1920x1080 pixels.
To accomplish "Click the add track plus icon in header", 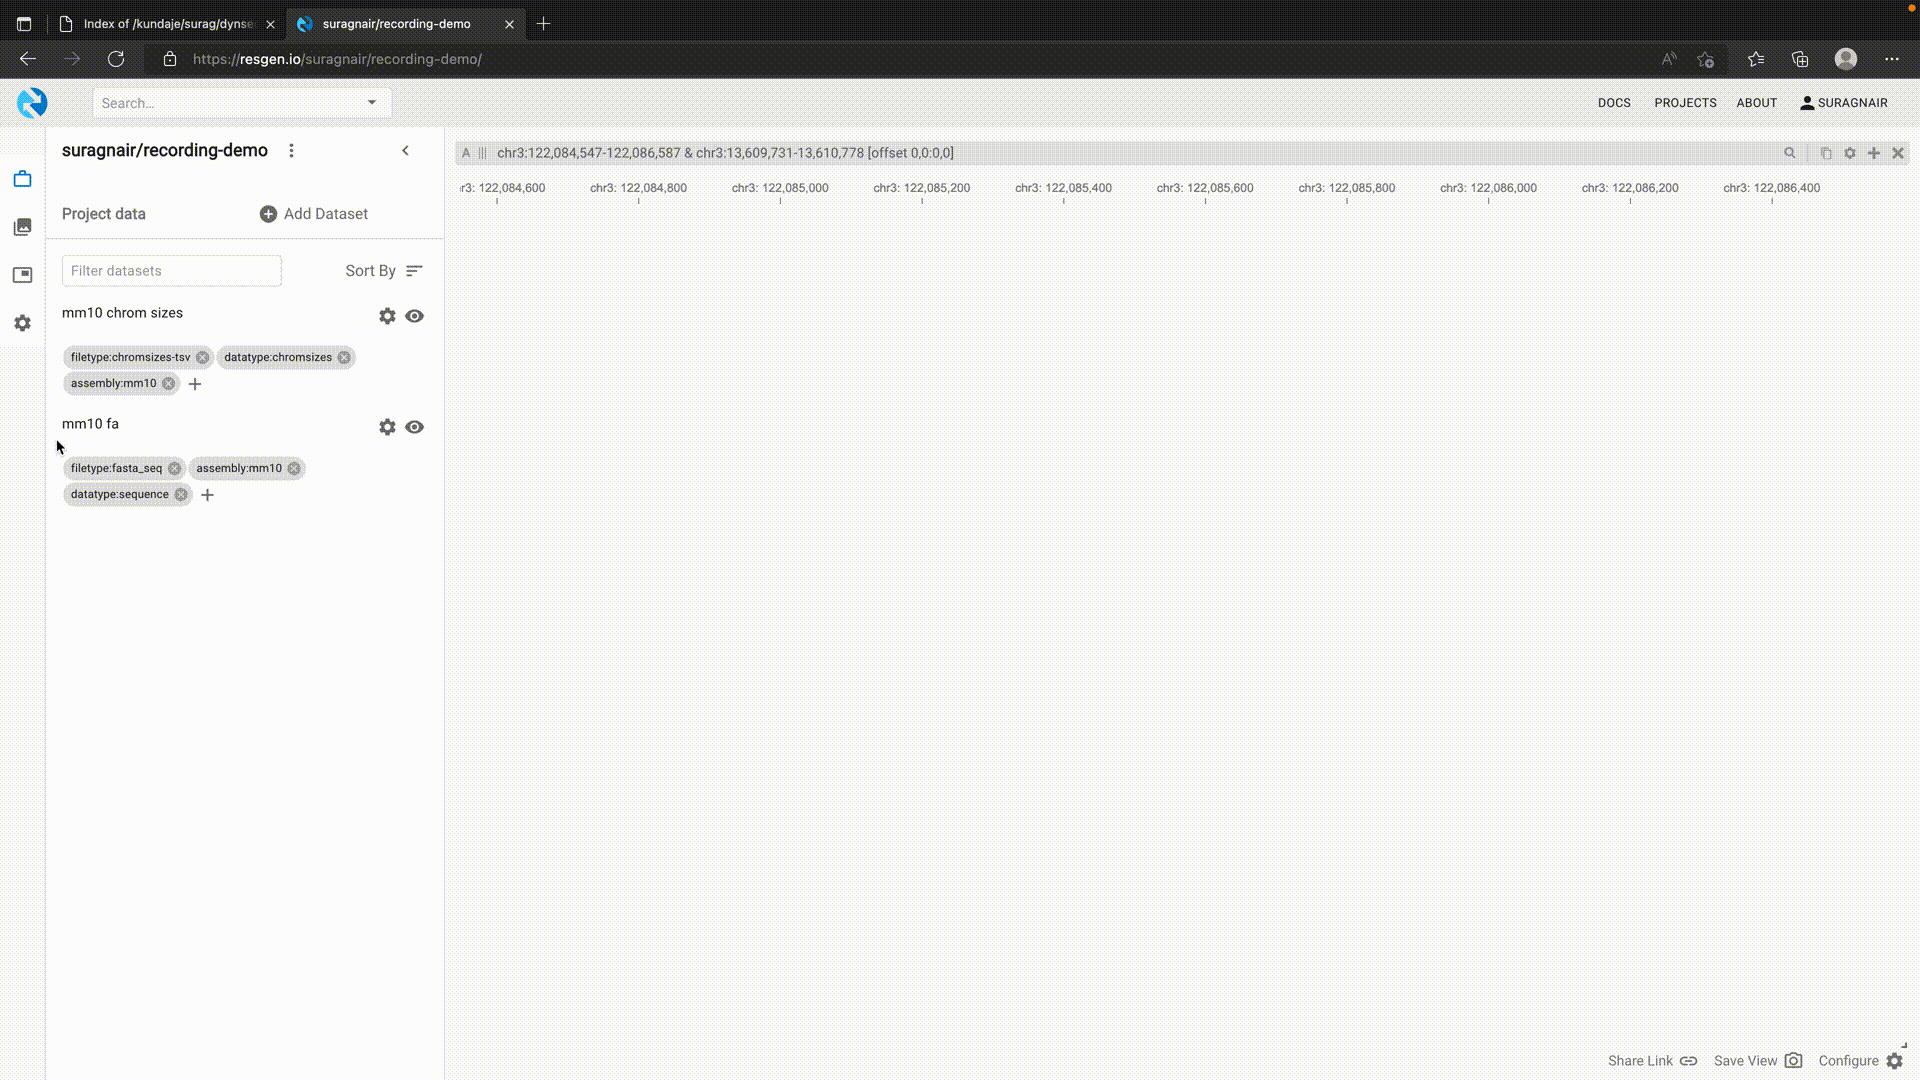I will pos(1874,153).
